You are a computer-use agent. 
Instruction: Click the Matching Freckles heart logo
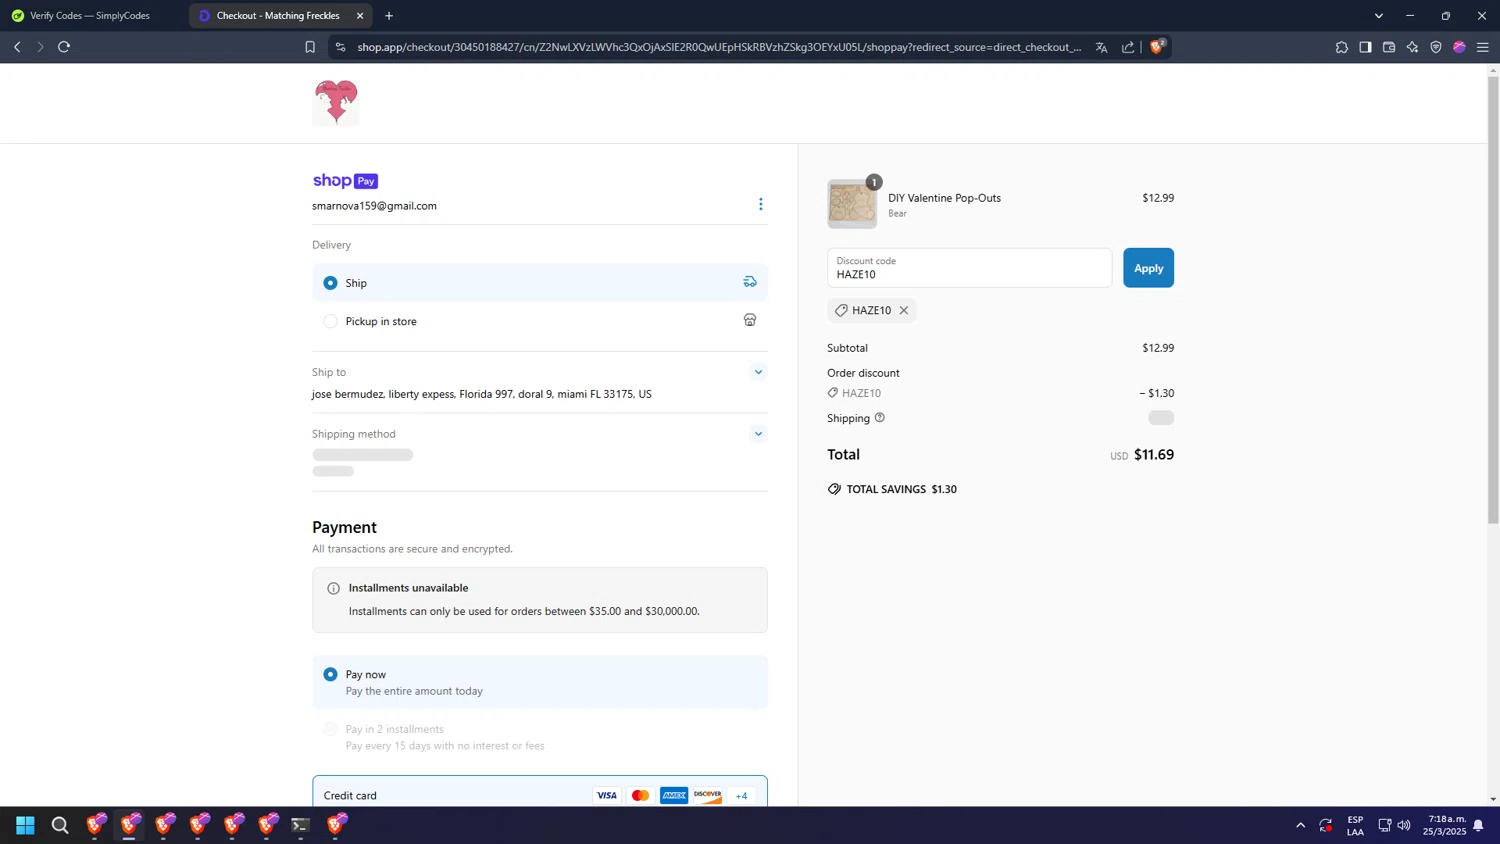click(x=336, y=102)
